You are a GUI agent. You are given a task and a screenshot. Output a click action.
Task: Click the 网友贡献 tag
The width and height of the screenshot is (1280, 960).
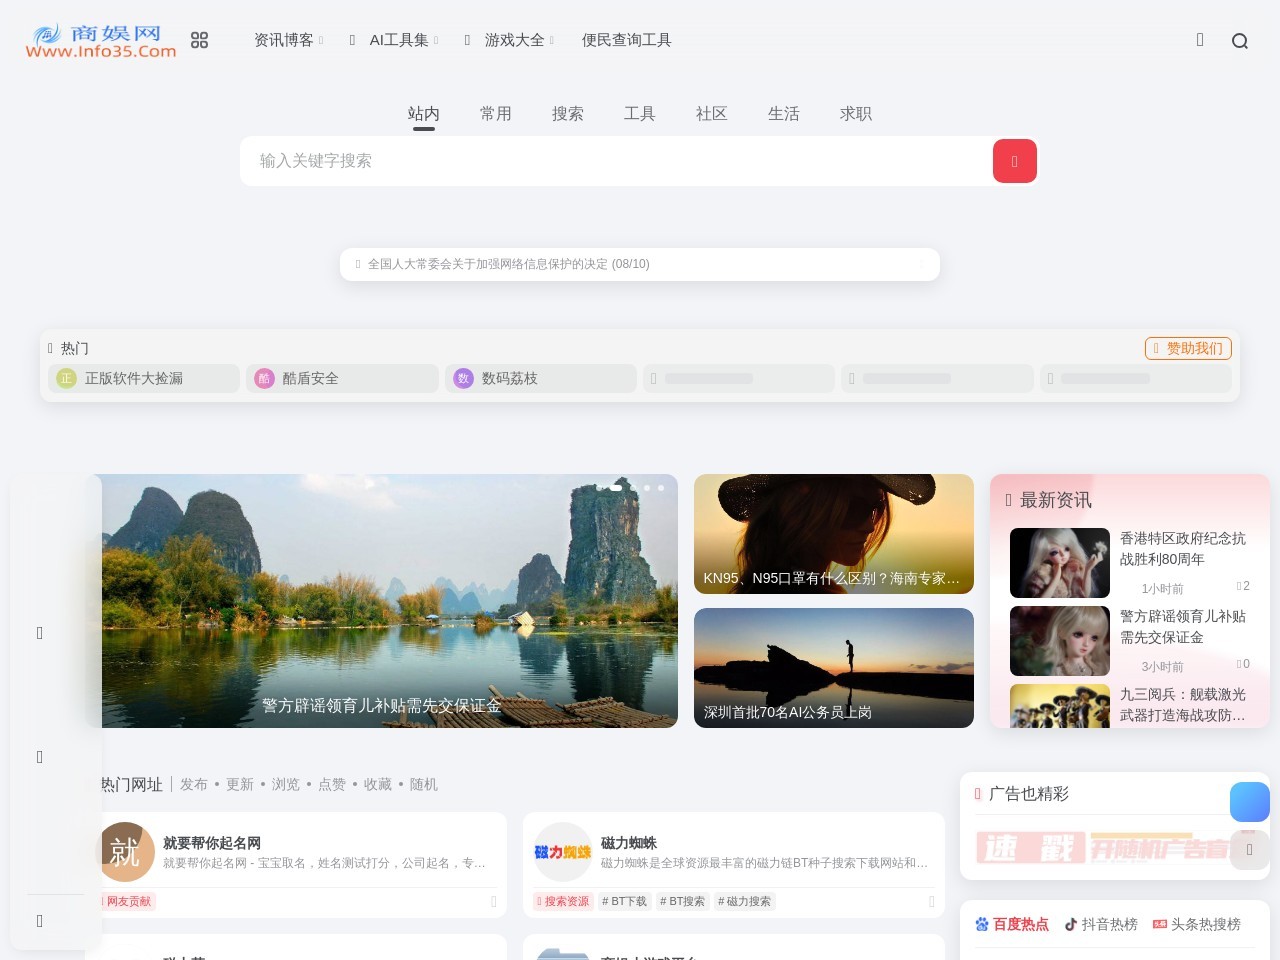127,901
